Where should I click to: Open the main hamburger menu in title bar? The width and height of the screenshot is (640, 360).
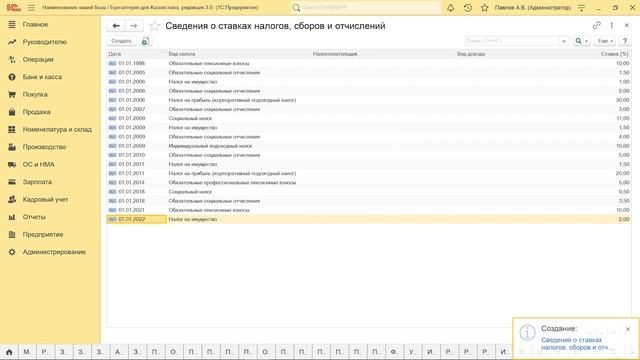[31, 8]
